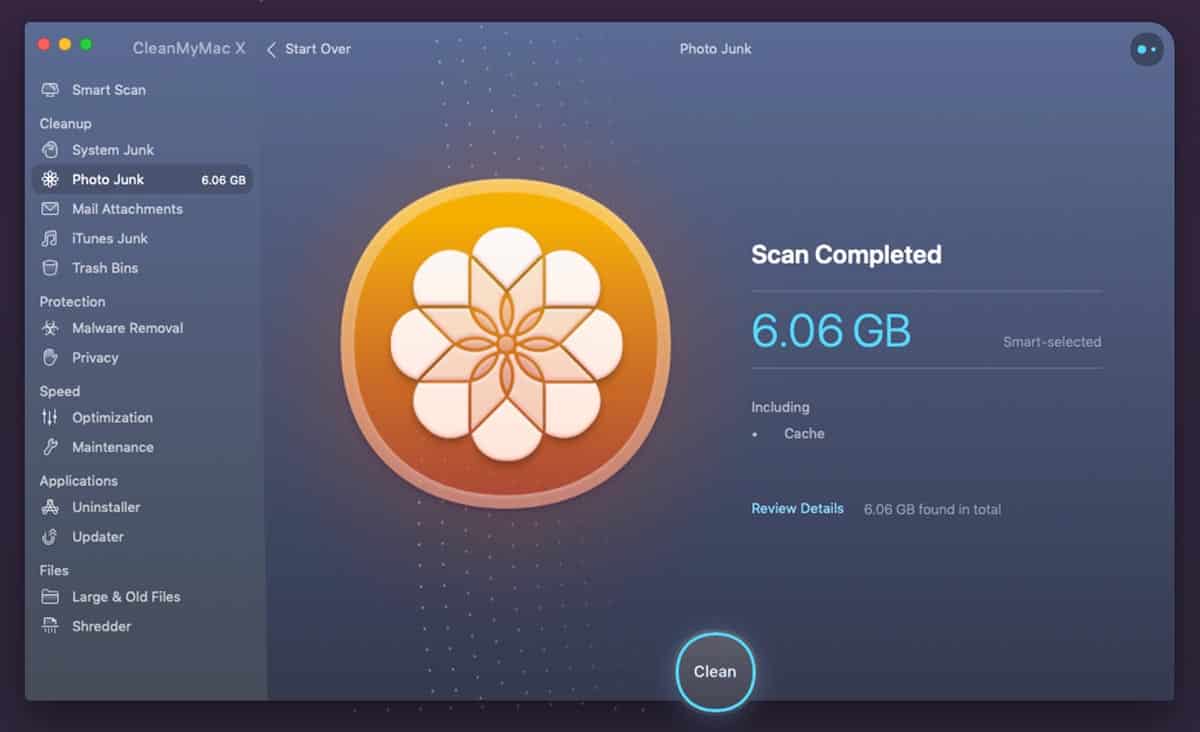Click the Maintenance wrench icon

pyautogui.click(x=50, y=447)
